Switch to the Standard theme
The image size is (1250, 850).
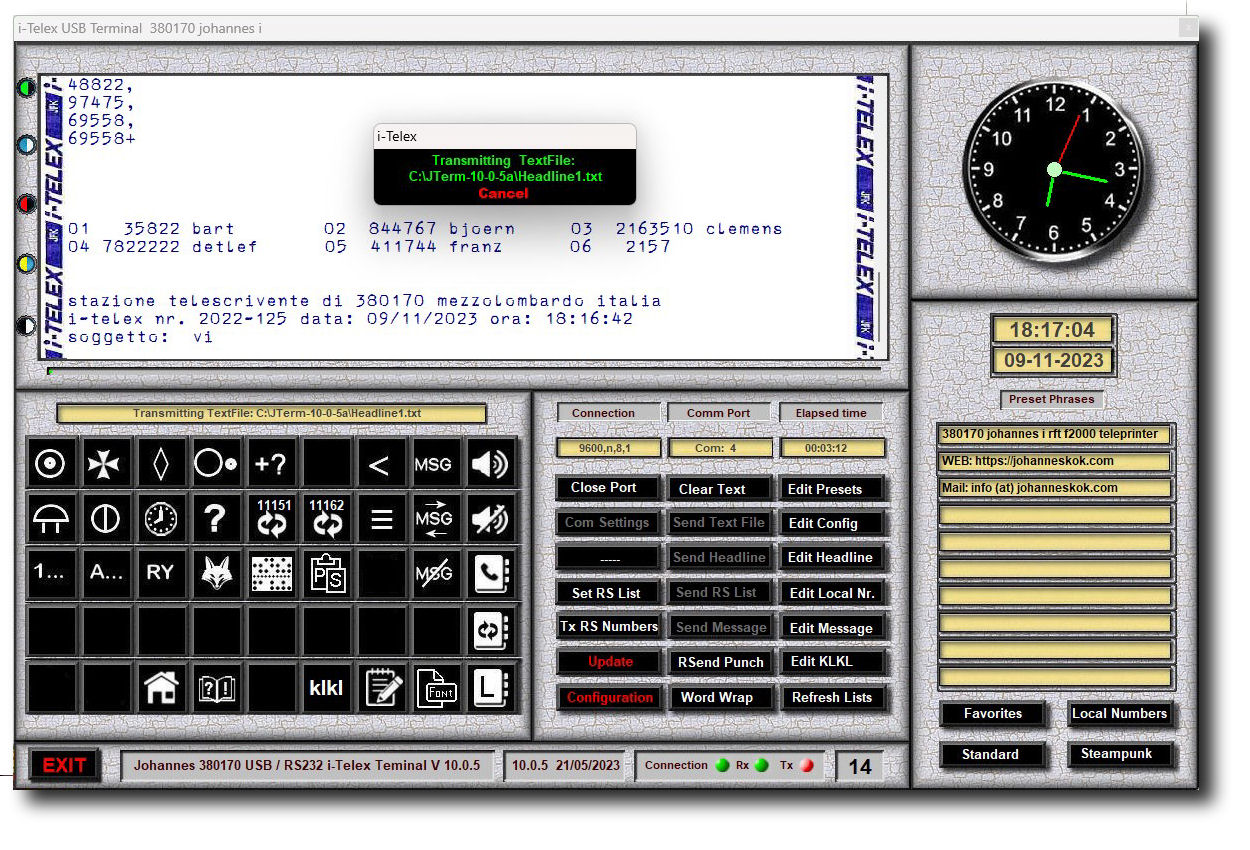[993, 755]
